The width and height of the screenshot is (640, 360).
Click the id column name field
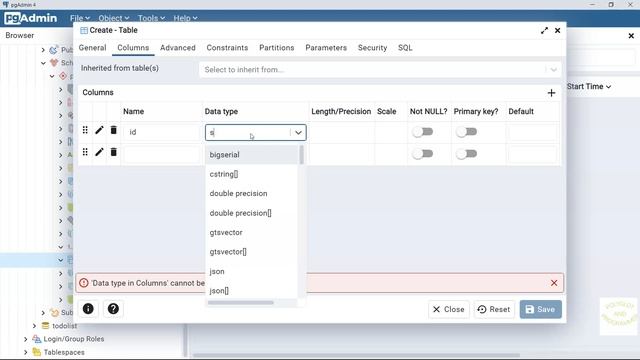click(161, 132)
